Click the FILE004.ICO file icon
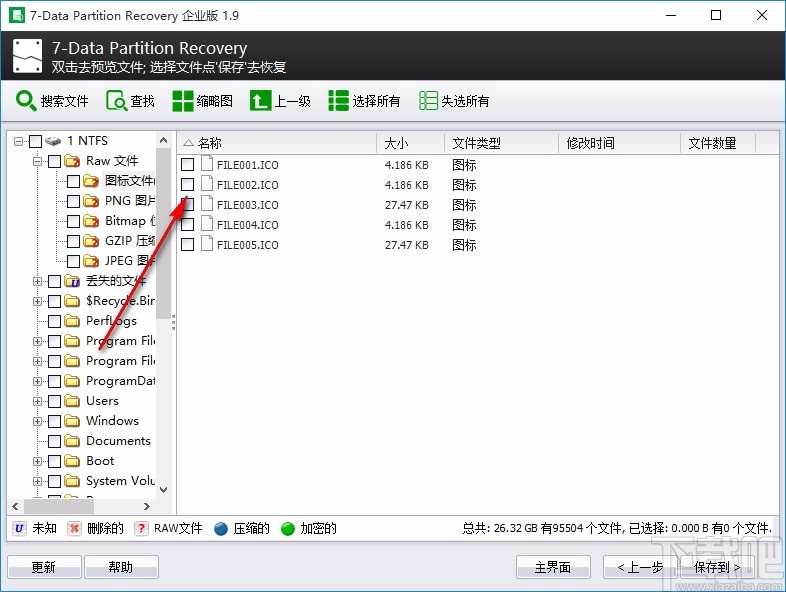This screenshot has height=592, width=786. point(207,224)
